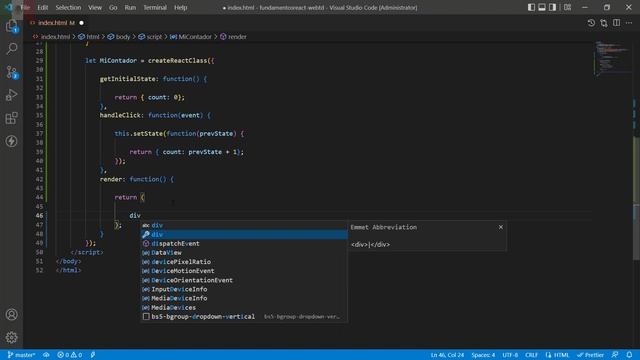640x360 pixels.
Task: Choose MediaDeviceInfo suggestion
Action: (x=244, y=298)
